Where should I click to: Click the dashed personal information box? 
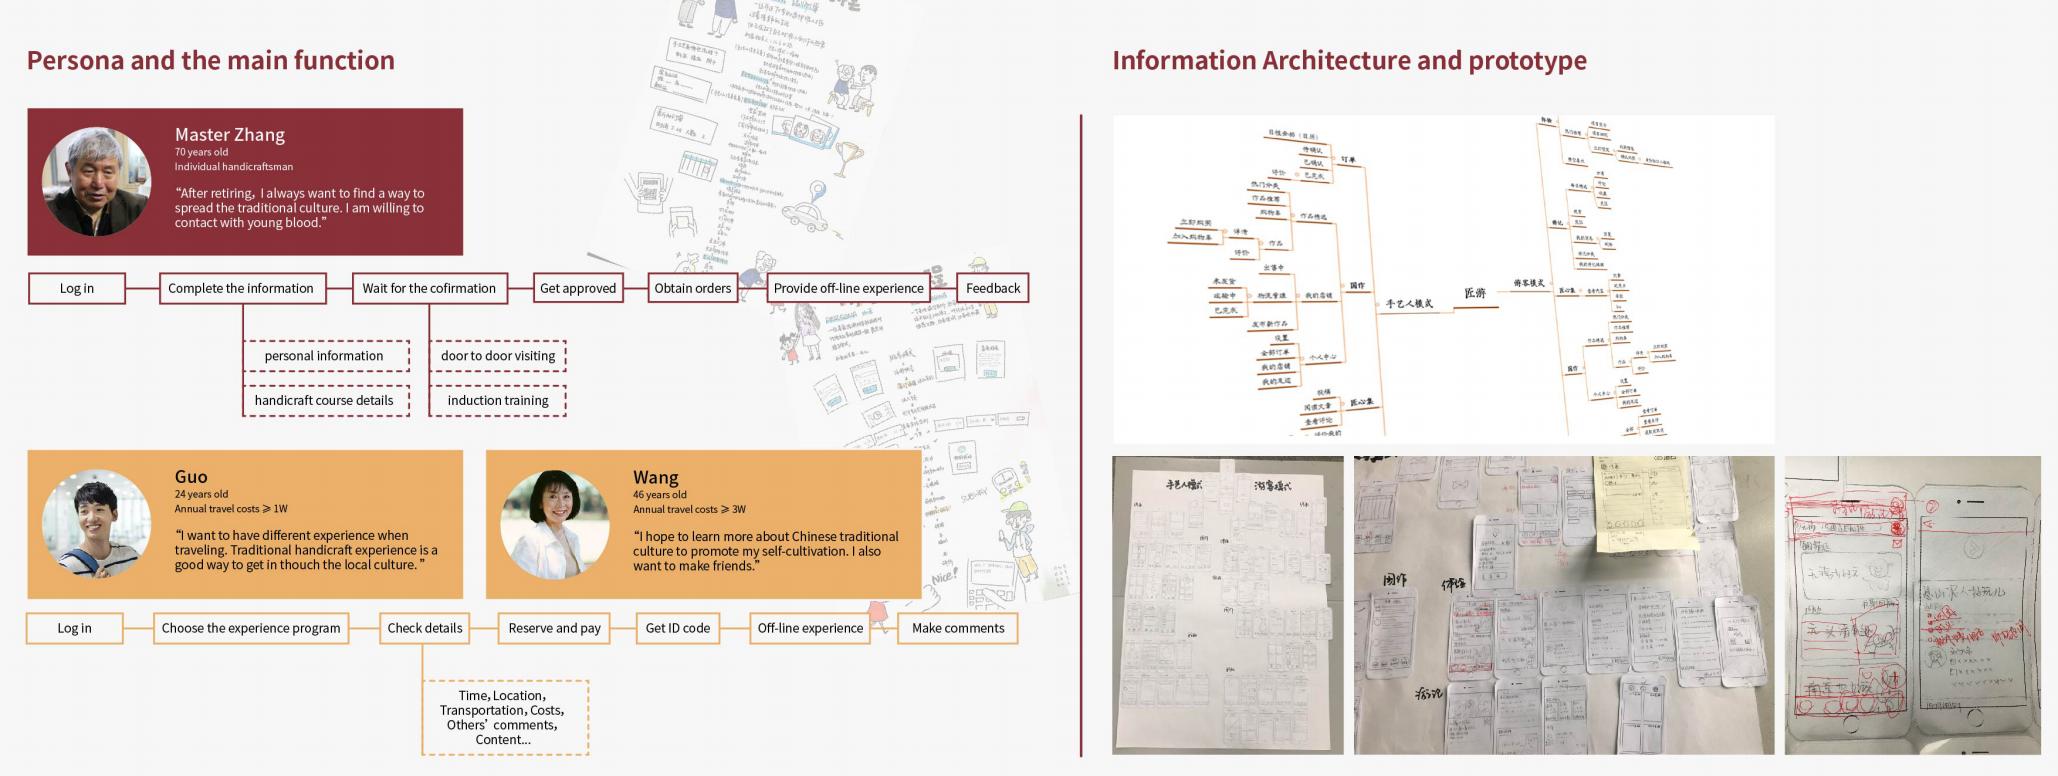324,356
